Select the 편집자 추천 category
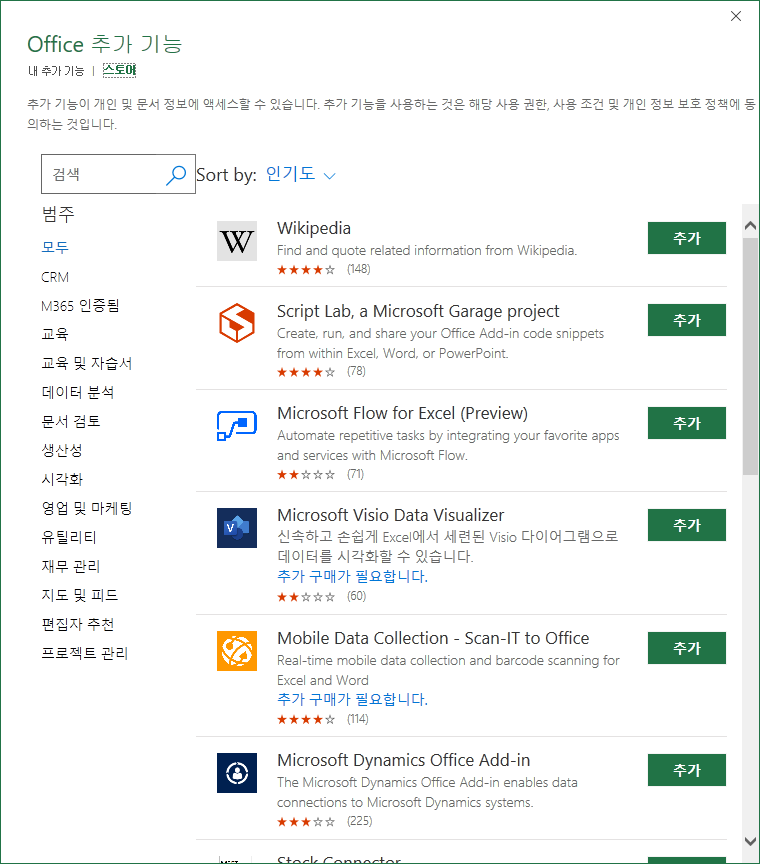This screenshot has height=864, width=760. (78, 624)
